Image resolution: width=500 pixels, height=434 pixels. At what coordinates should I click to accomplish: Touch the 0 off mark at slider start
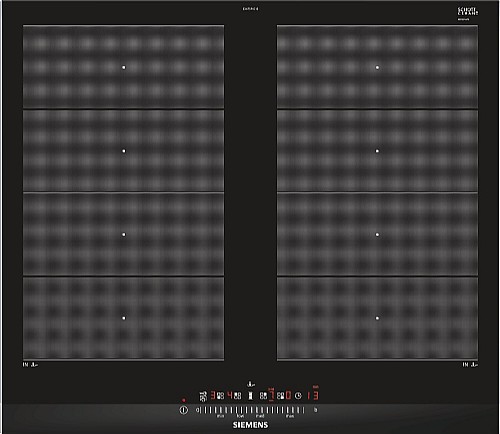point(197,410)
